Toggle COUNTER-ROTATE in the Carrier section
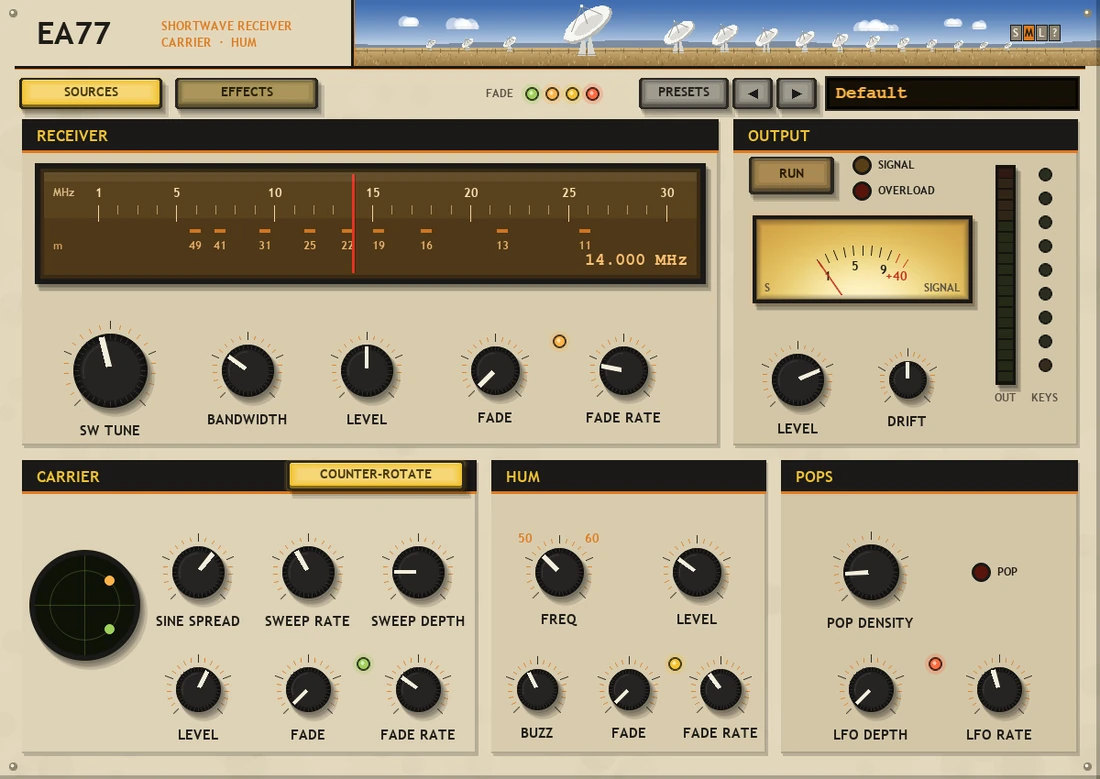 click(x=376, y=474)
